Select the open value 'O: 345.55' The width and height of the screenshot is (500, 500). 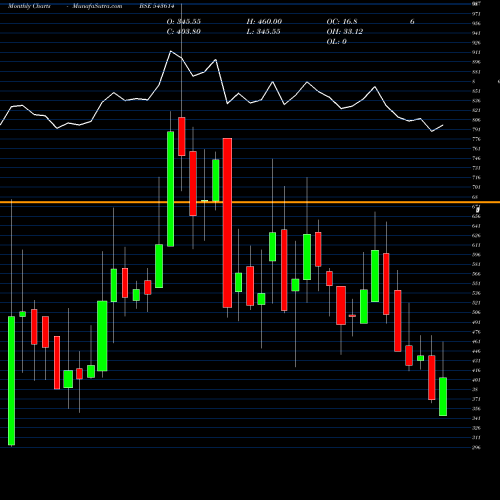[184, 21]
